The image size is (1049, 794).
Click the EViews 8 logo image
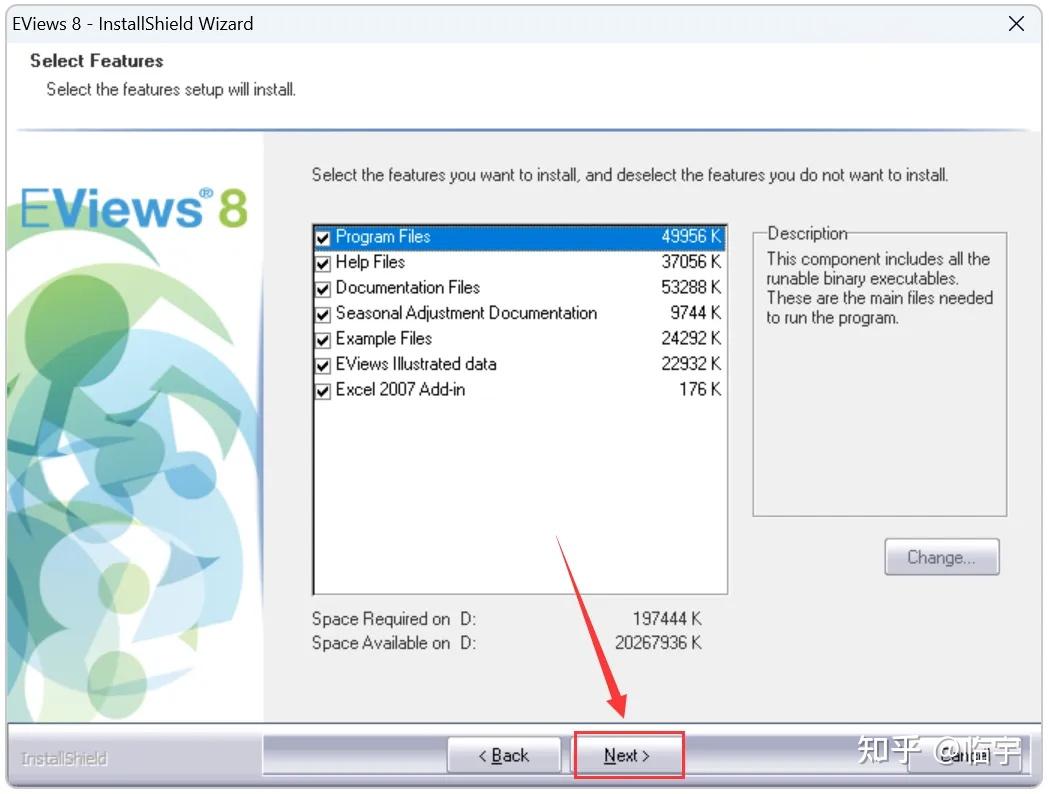131,205
